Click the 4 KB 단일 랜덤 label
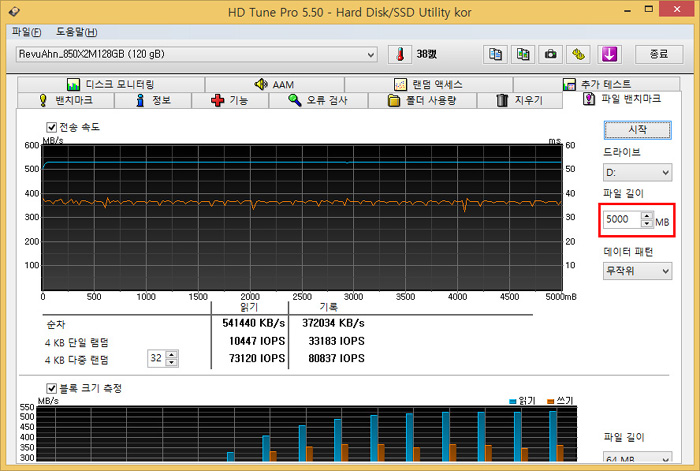The height and width of the screenshot is (471, 700). point(76,342)
